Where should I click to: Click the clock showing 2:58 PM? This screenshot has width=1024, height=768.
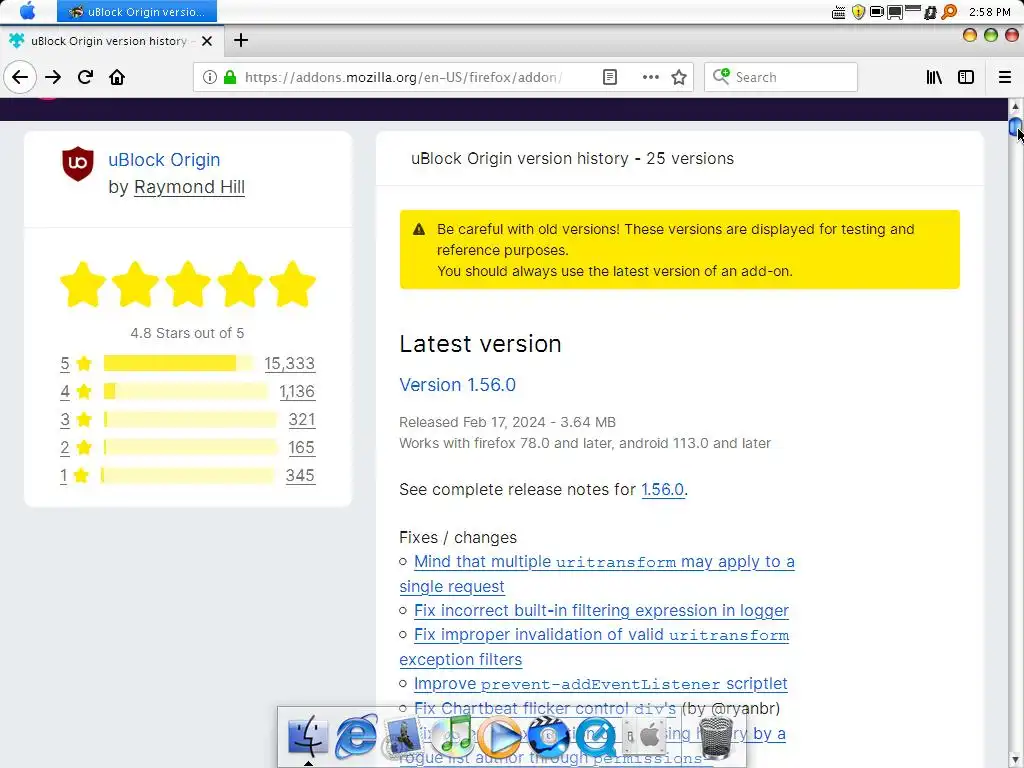pos(990,12)
